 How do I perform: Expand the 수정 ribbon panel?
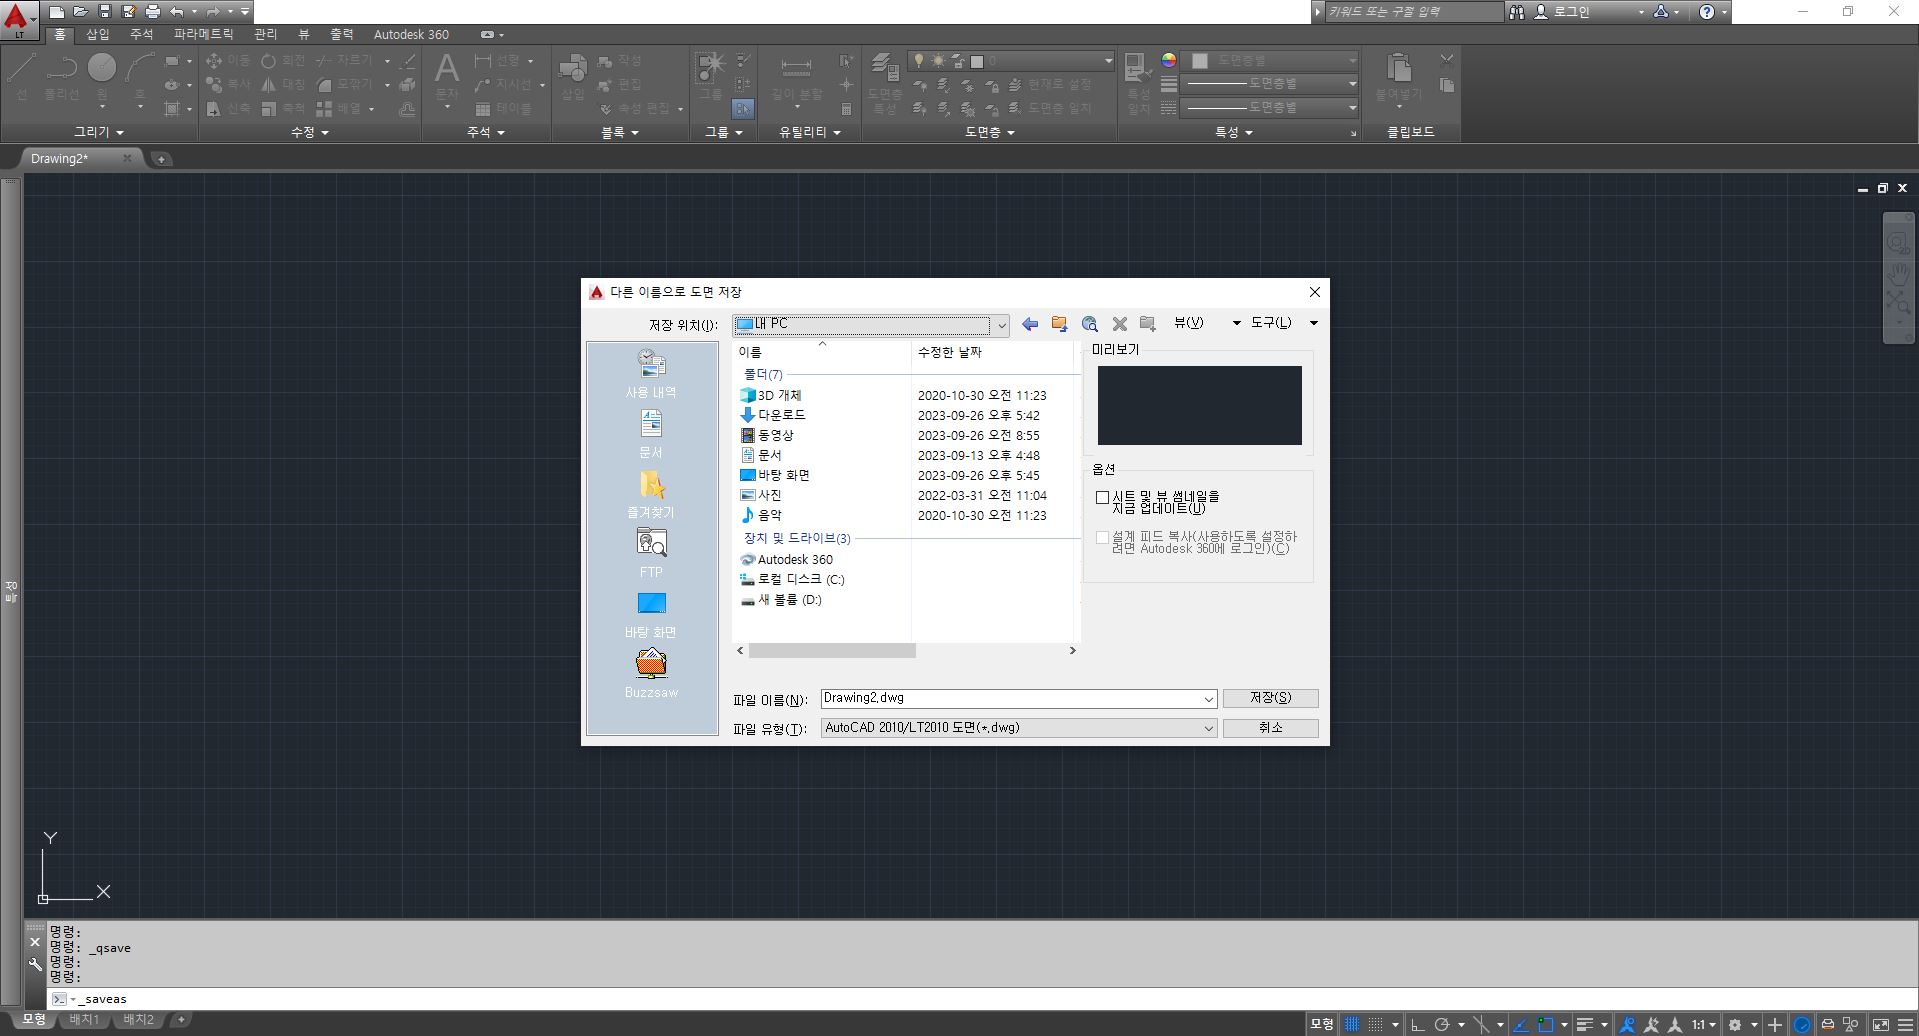[x=309, y=132]
